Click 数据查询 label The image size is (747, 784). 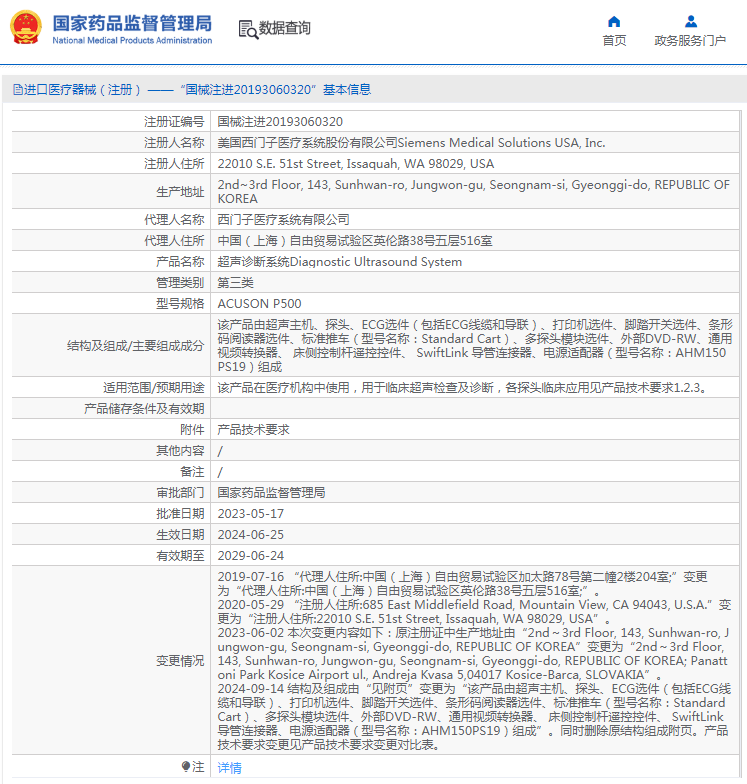pos(284,28)
